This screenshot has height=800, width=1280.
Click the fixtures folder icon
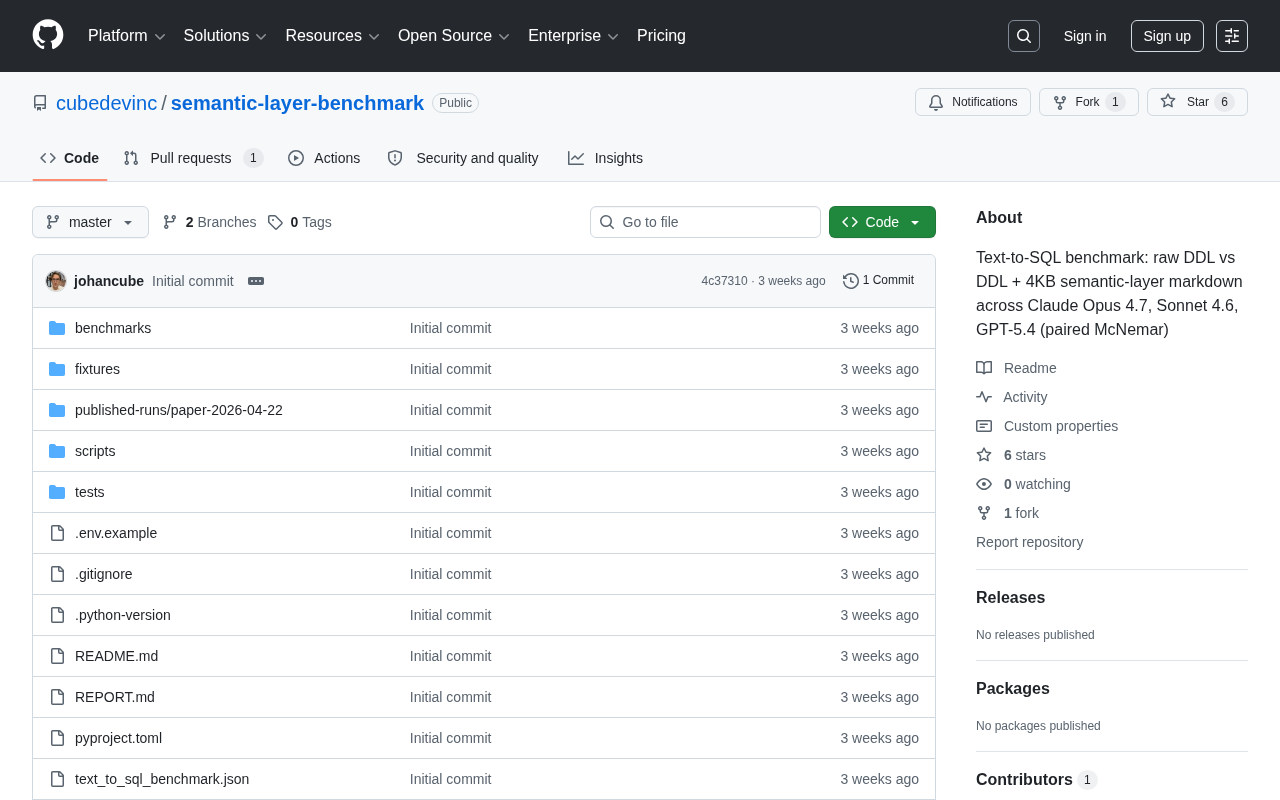tap(57, 369)
